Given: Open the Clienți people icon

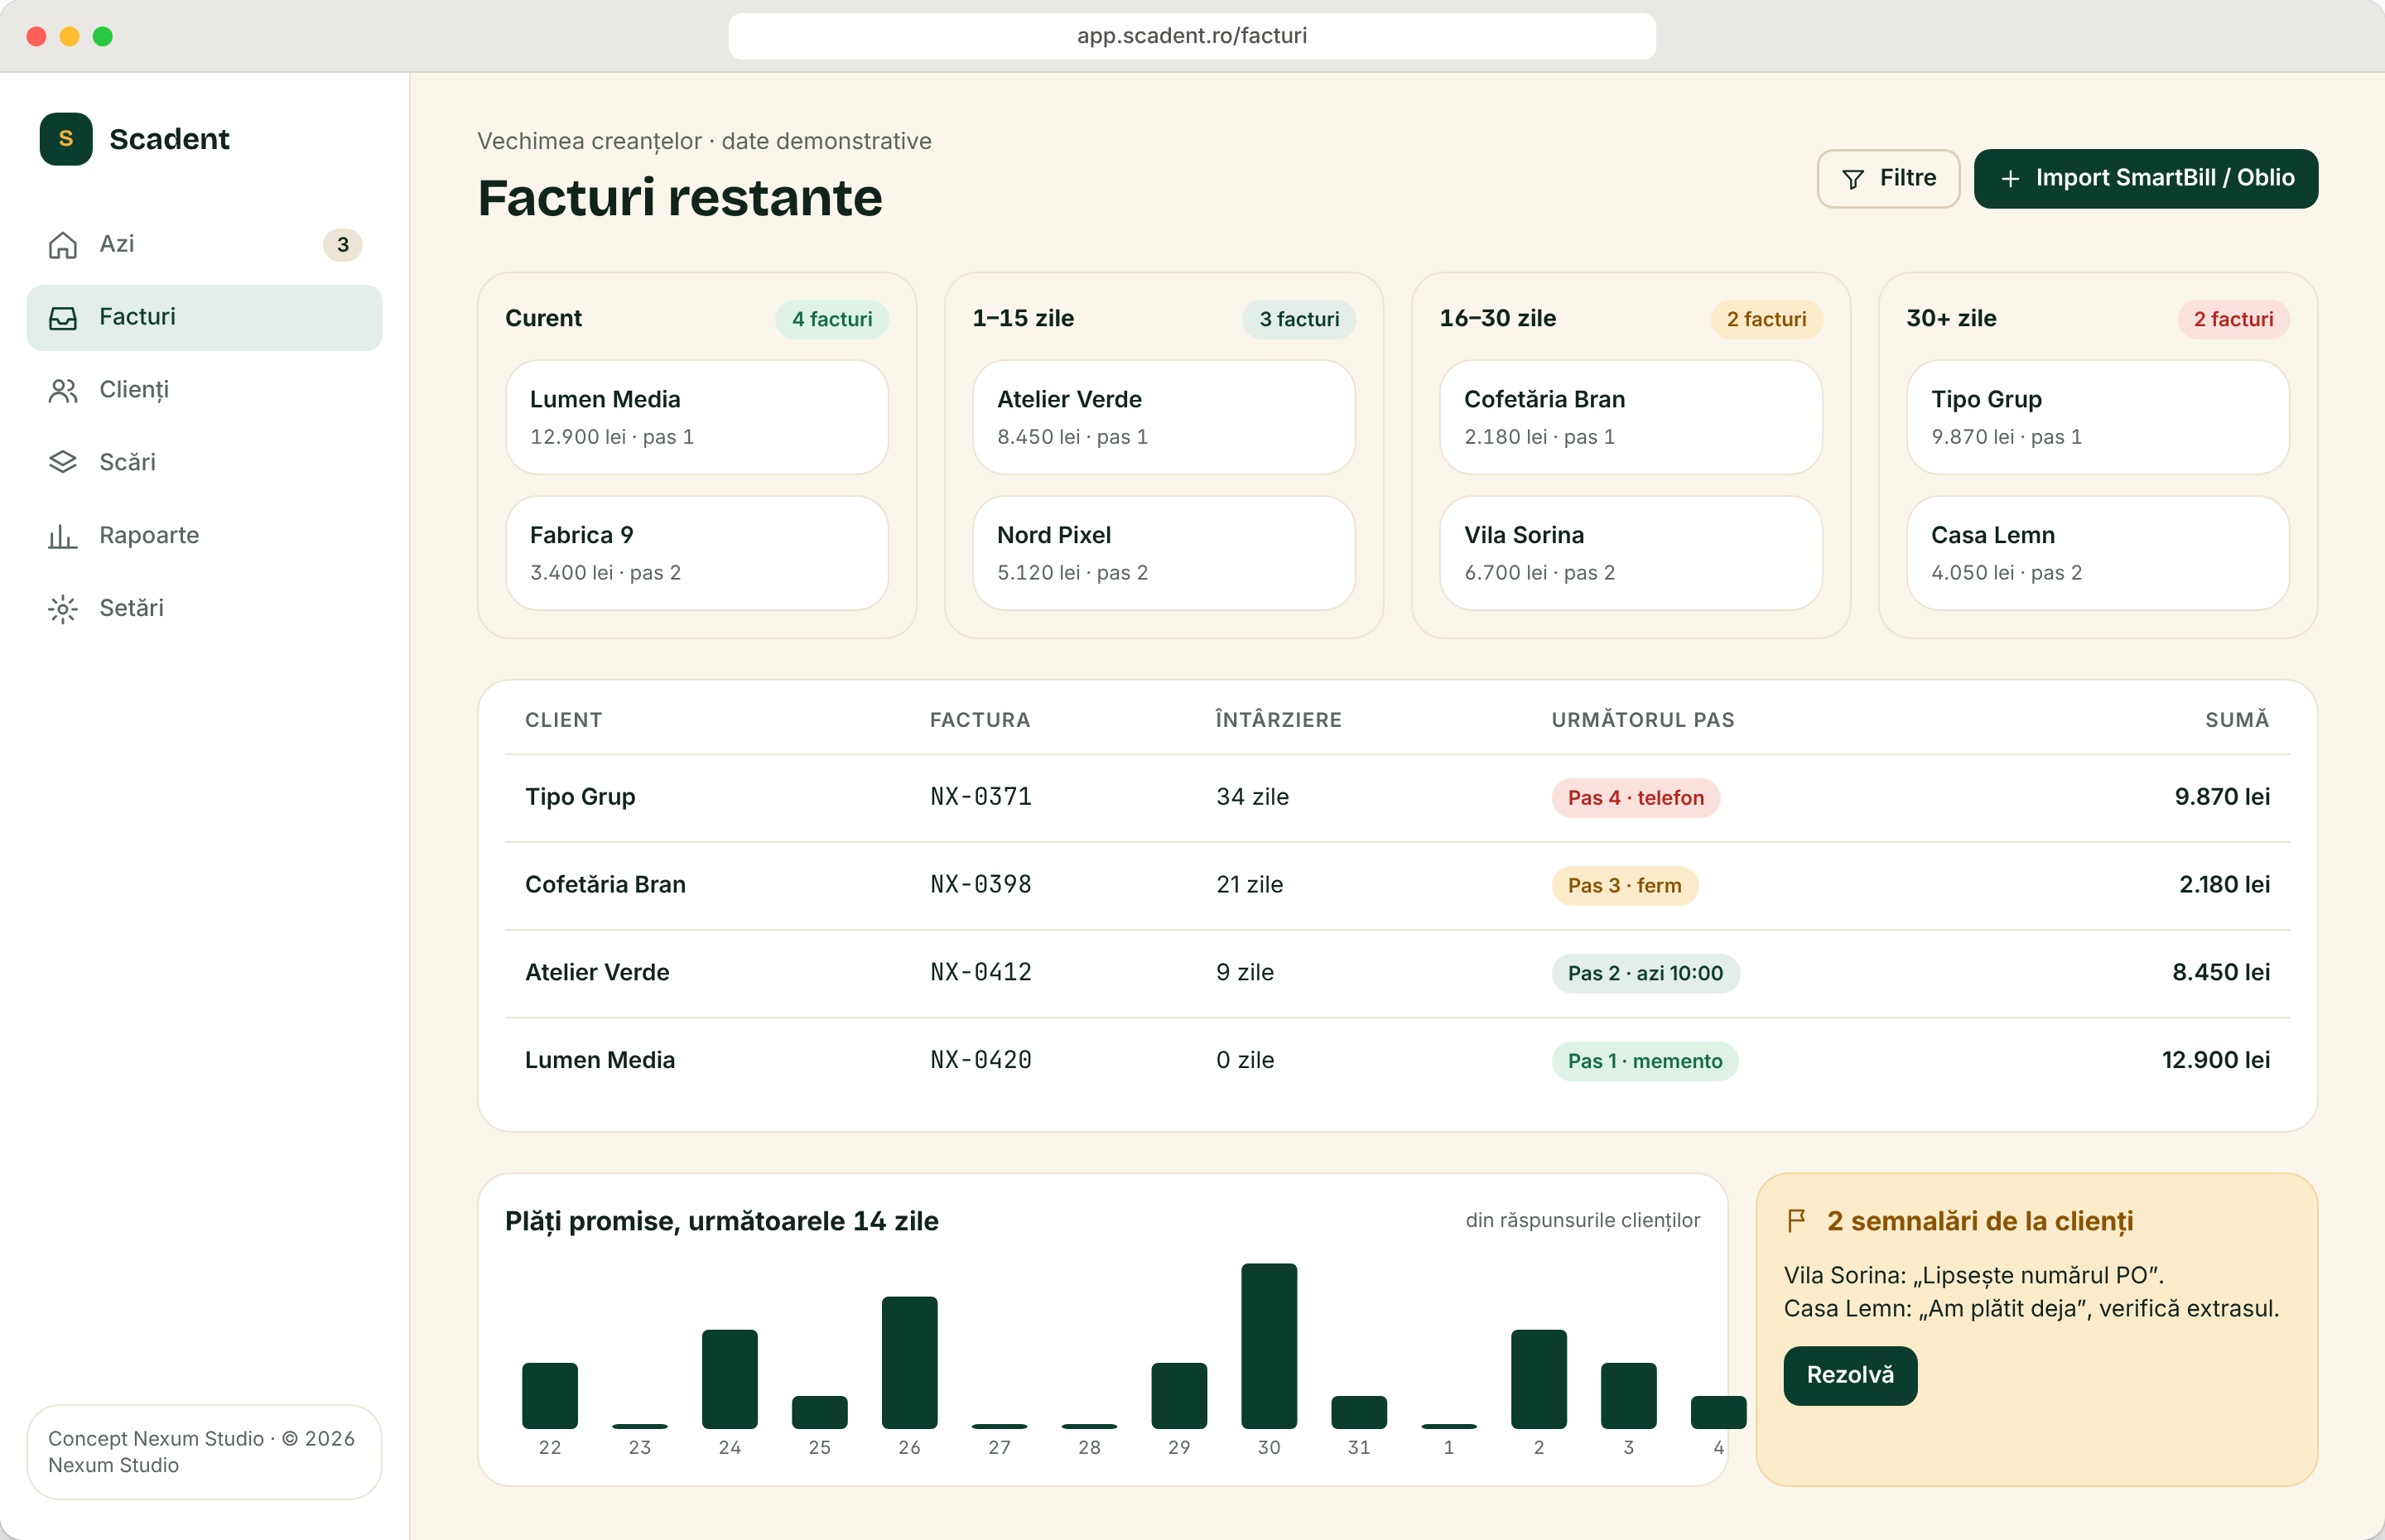Looking at the screenshot, I should pyautogui.click(x=63, y=391).
